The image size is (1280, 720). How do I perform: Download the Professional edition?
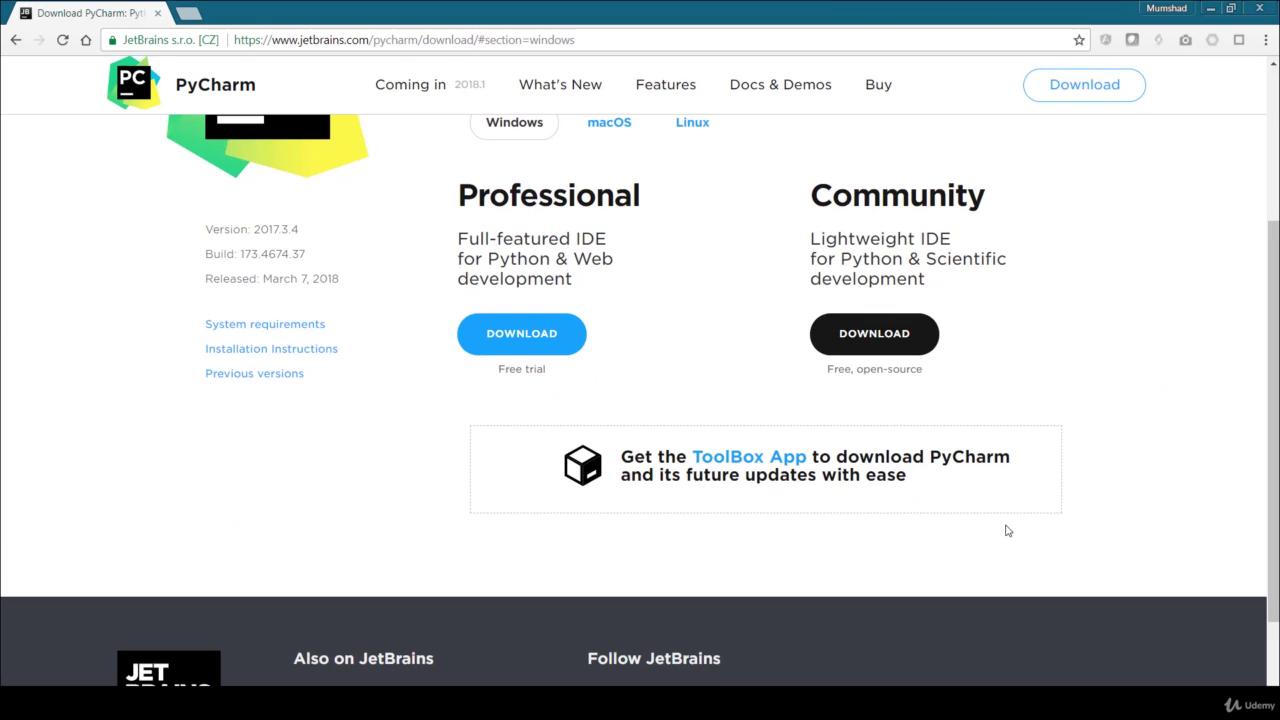522,334
